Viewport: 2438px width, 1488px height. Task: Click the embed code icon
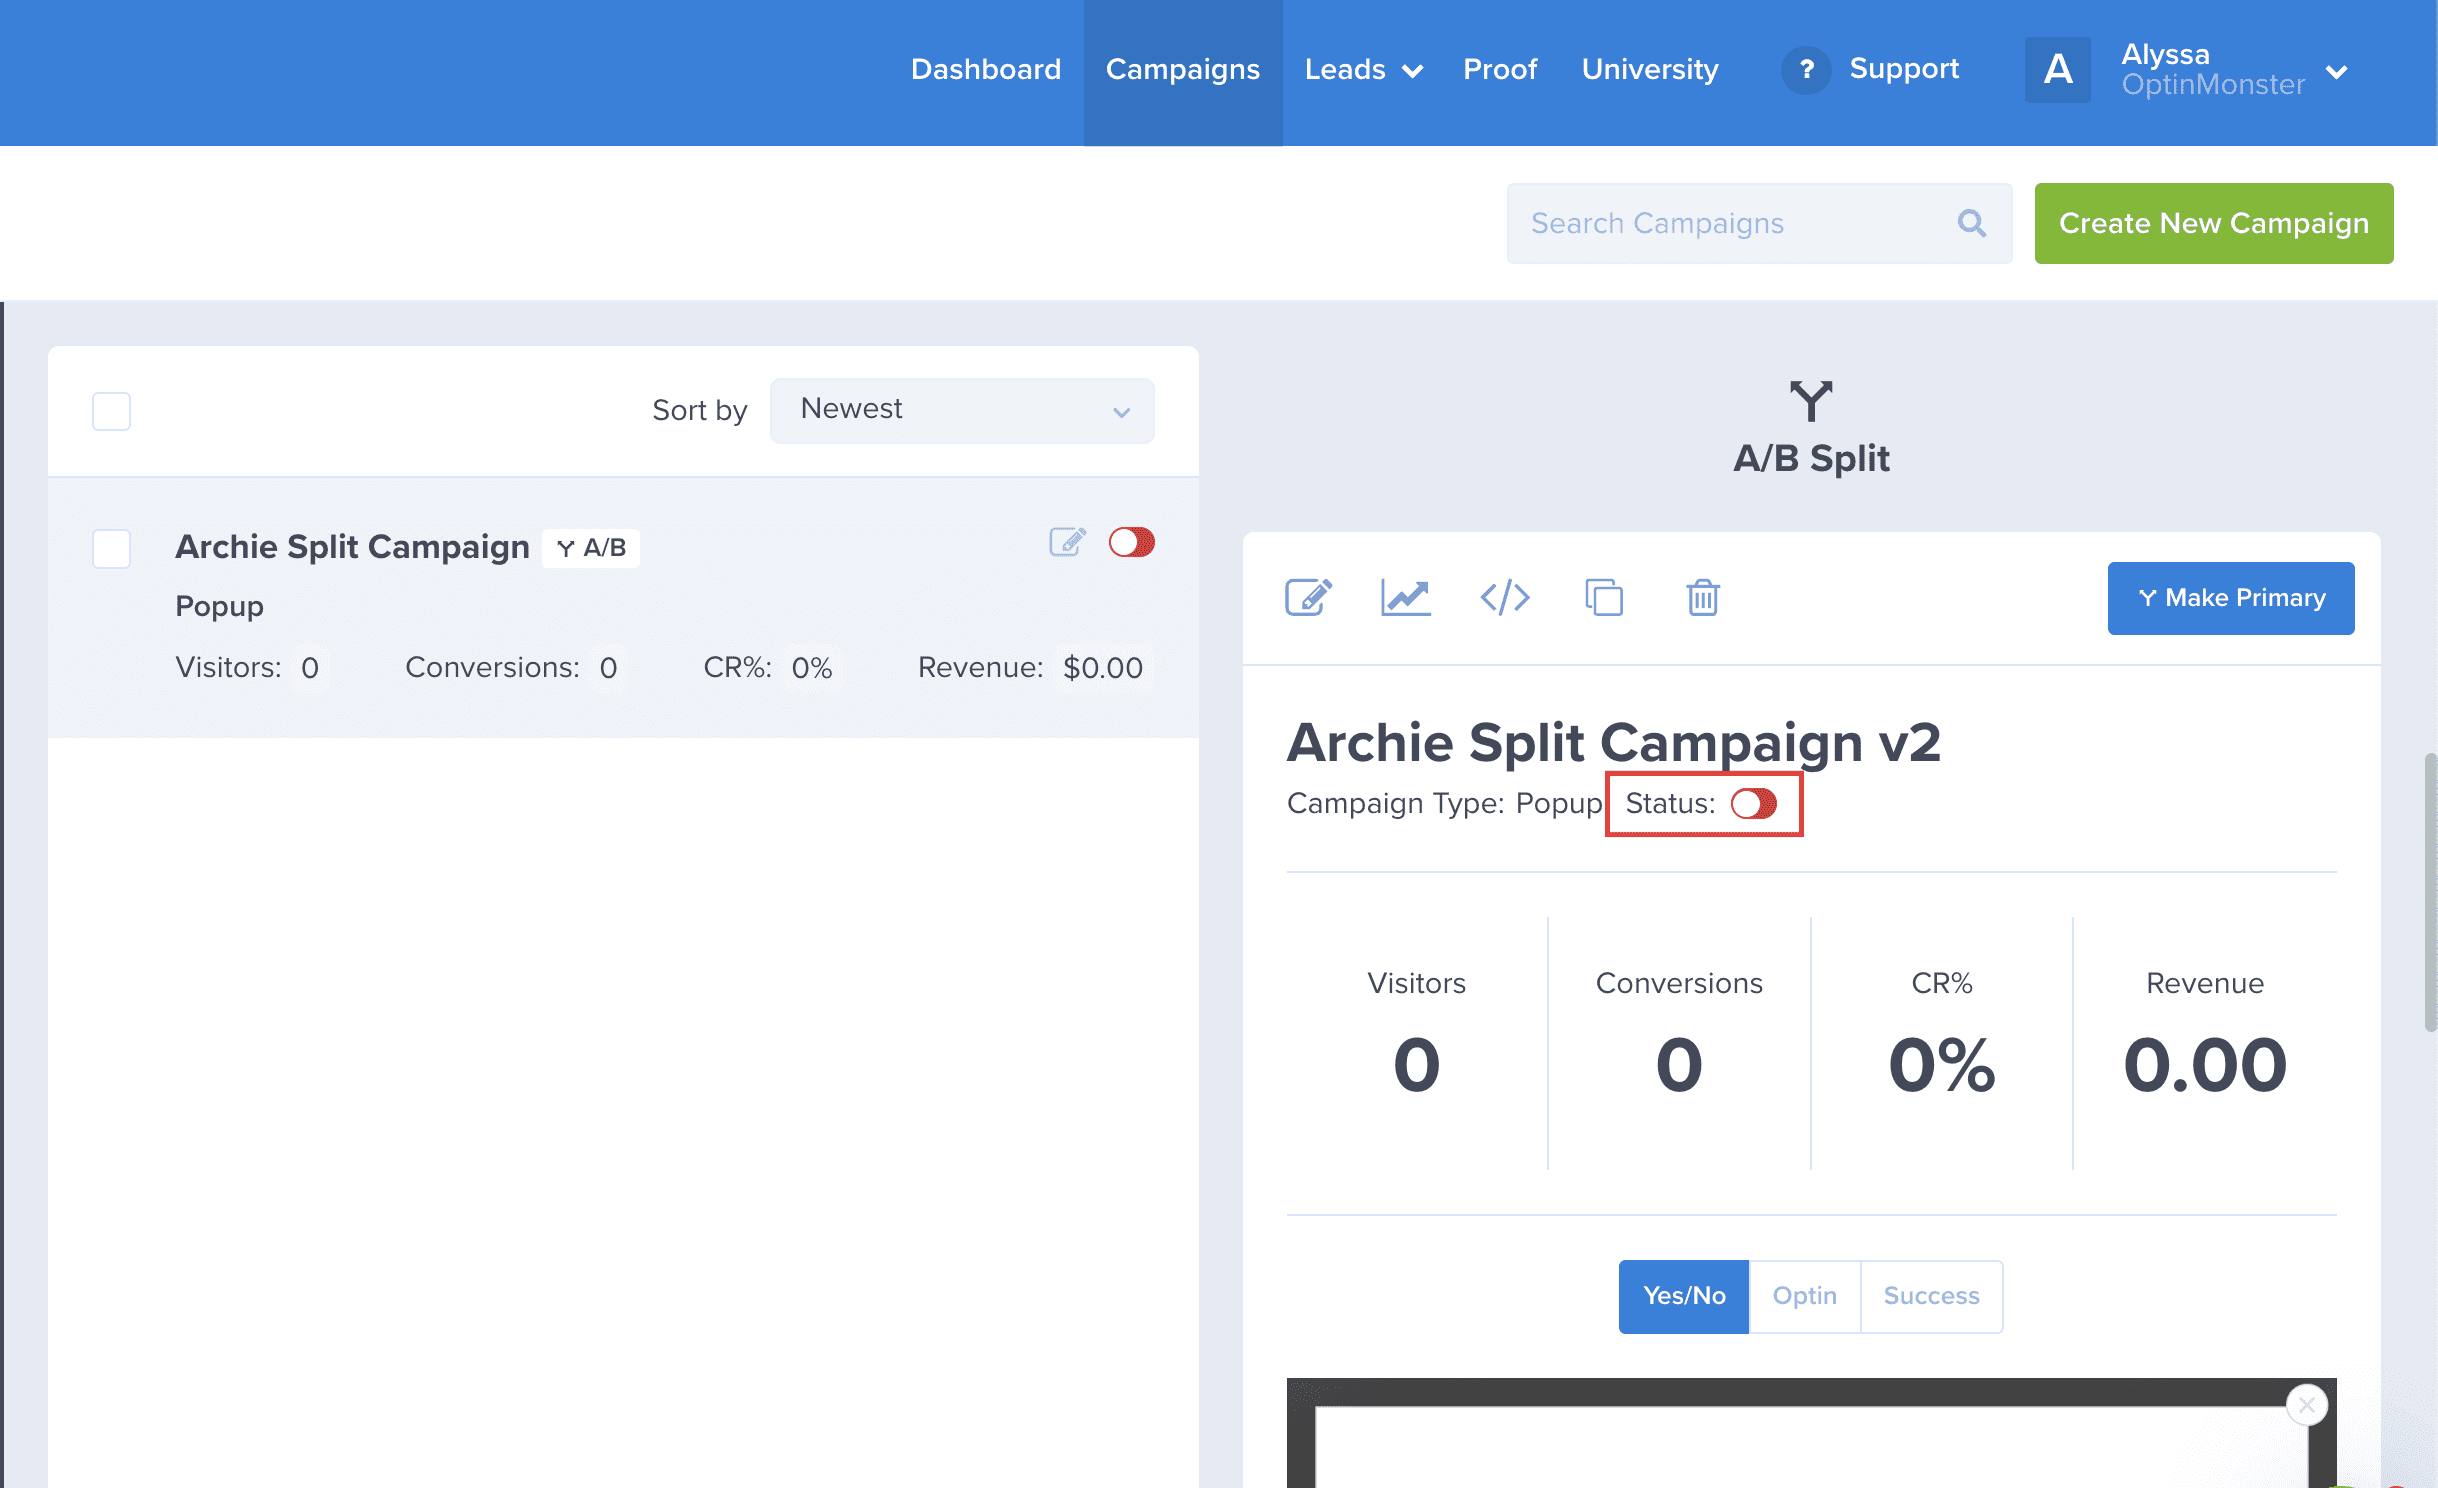coord(1504,598)
